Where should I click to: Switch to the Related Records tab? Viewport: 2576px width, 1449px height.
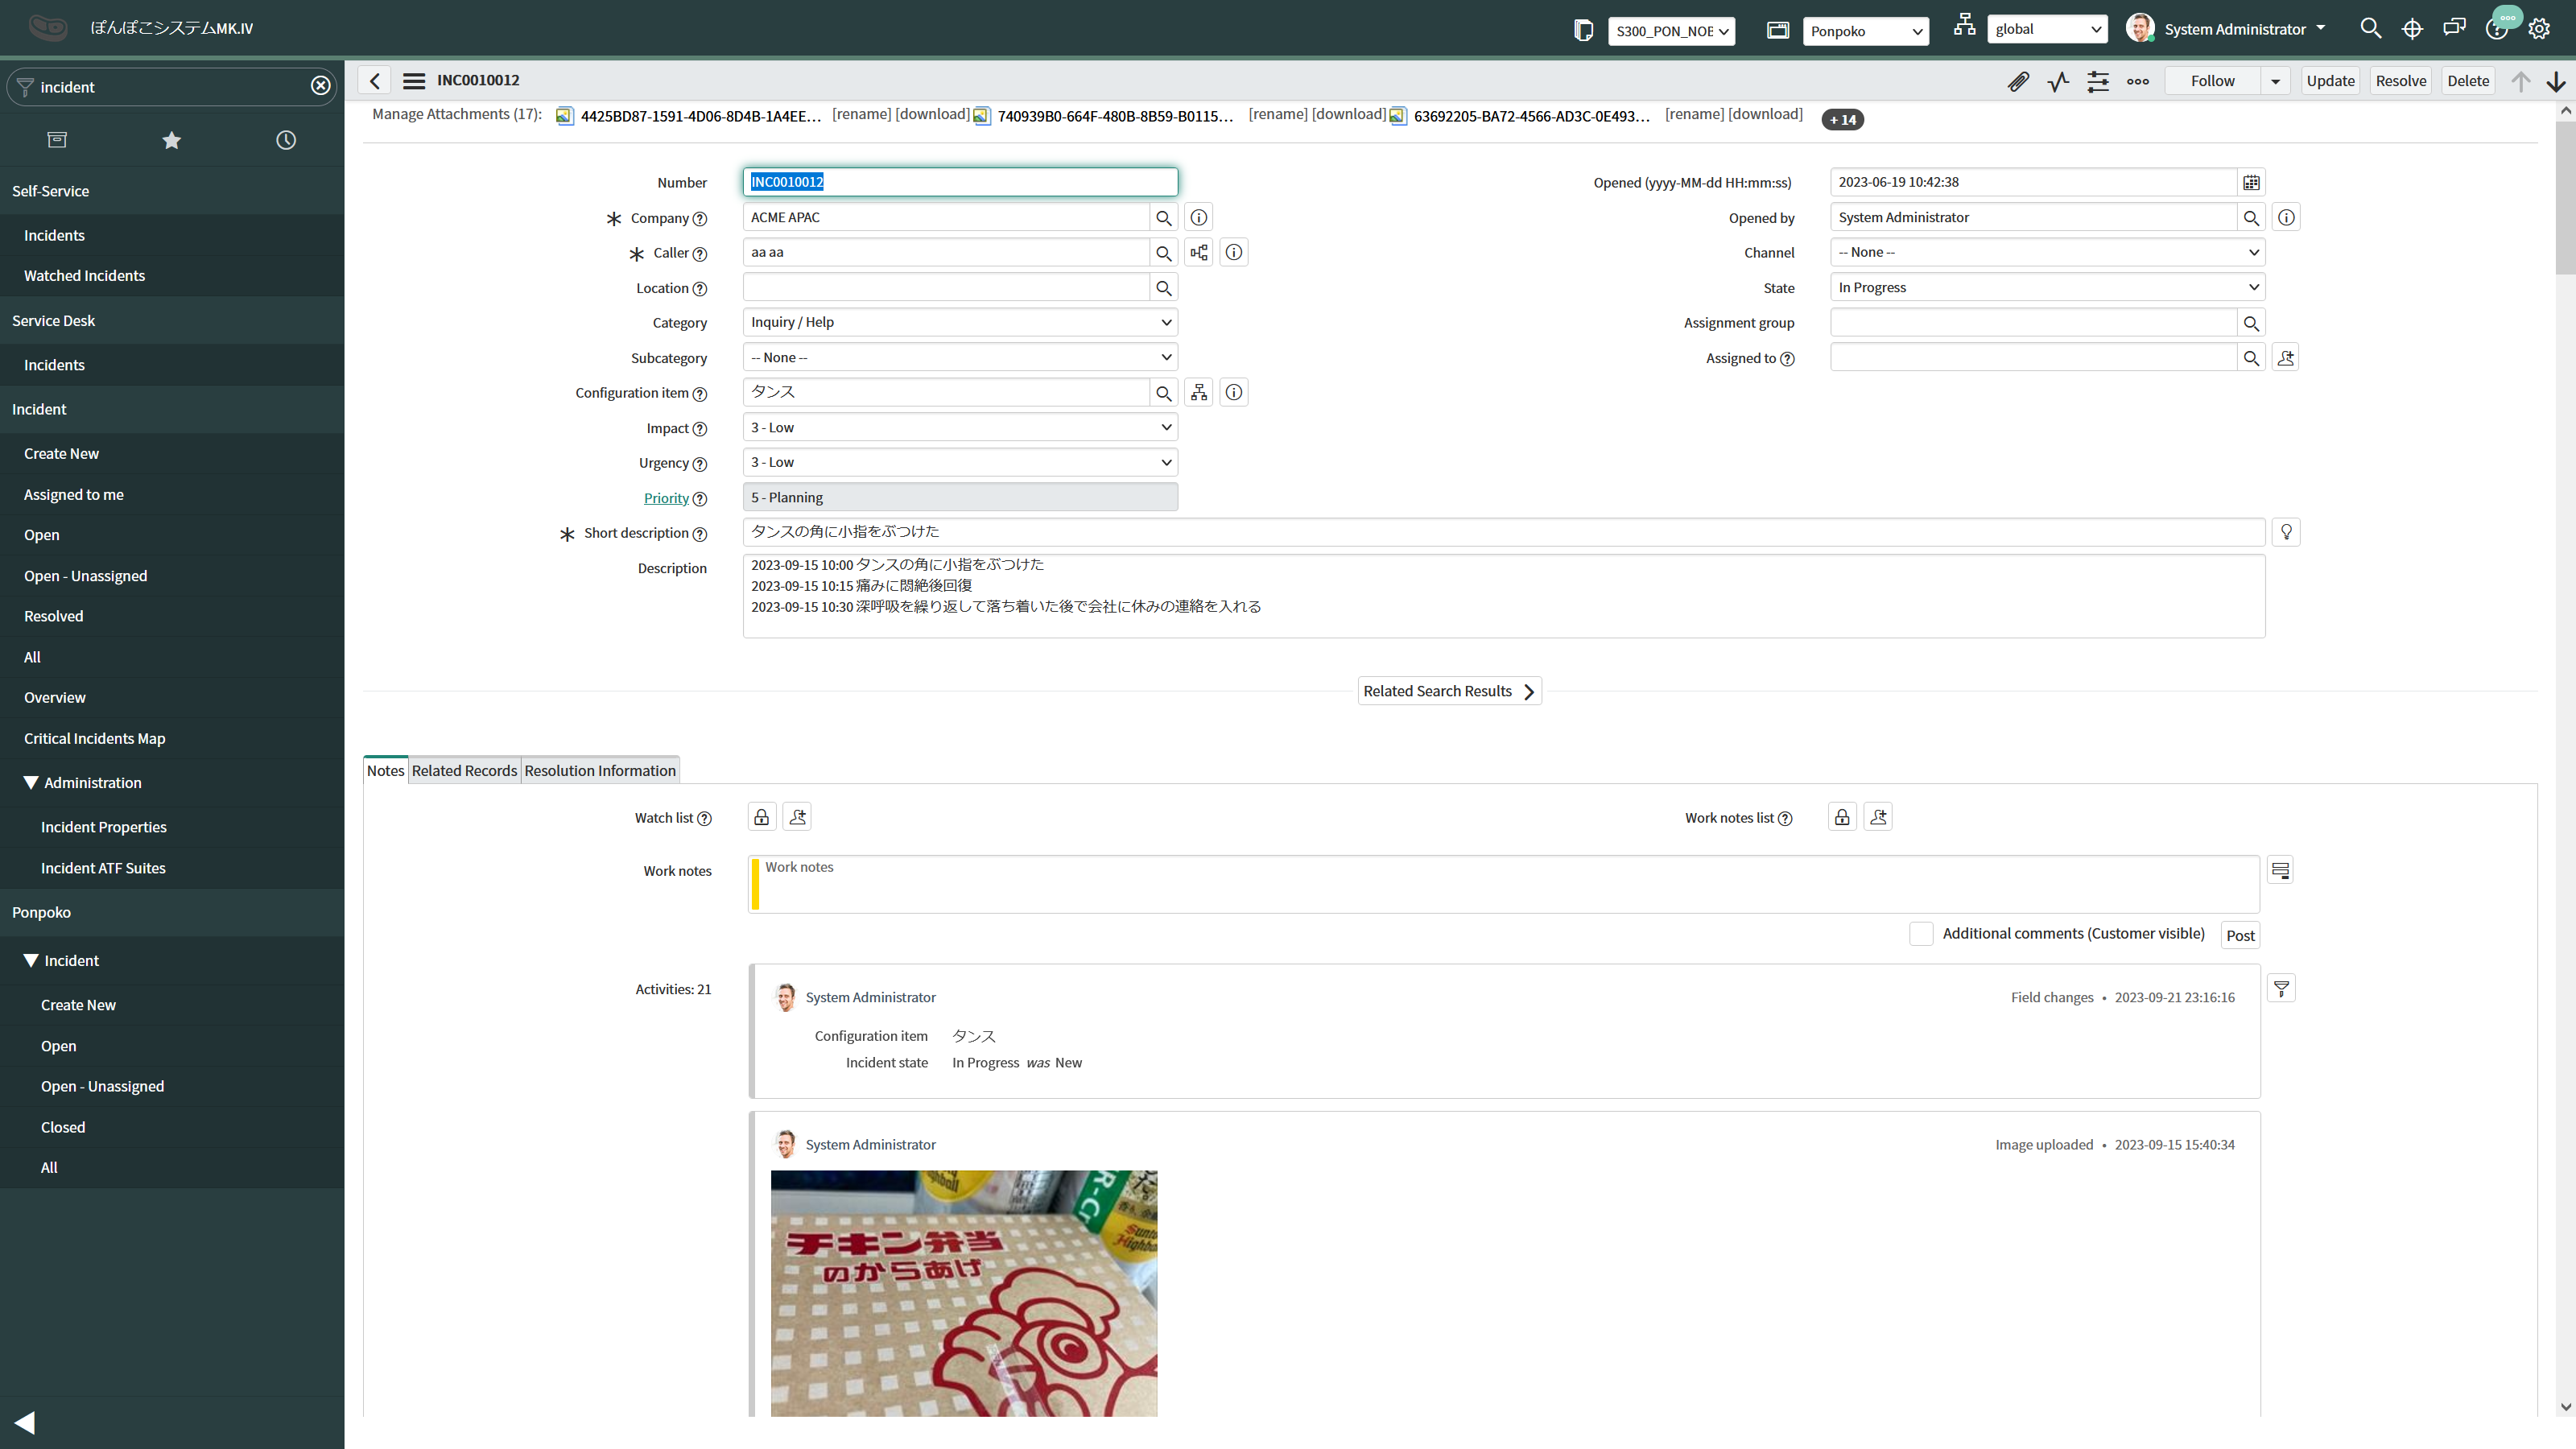tap(464, 770)
